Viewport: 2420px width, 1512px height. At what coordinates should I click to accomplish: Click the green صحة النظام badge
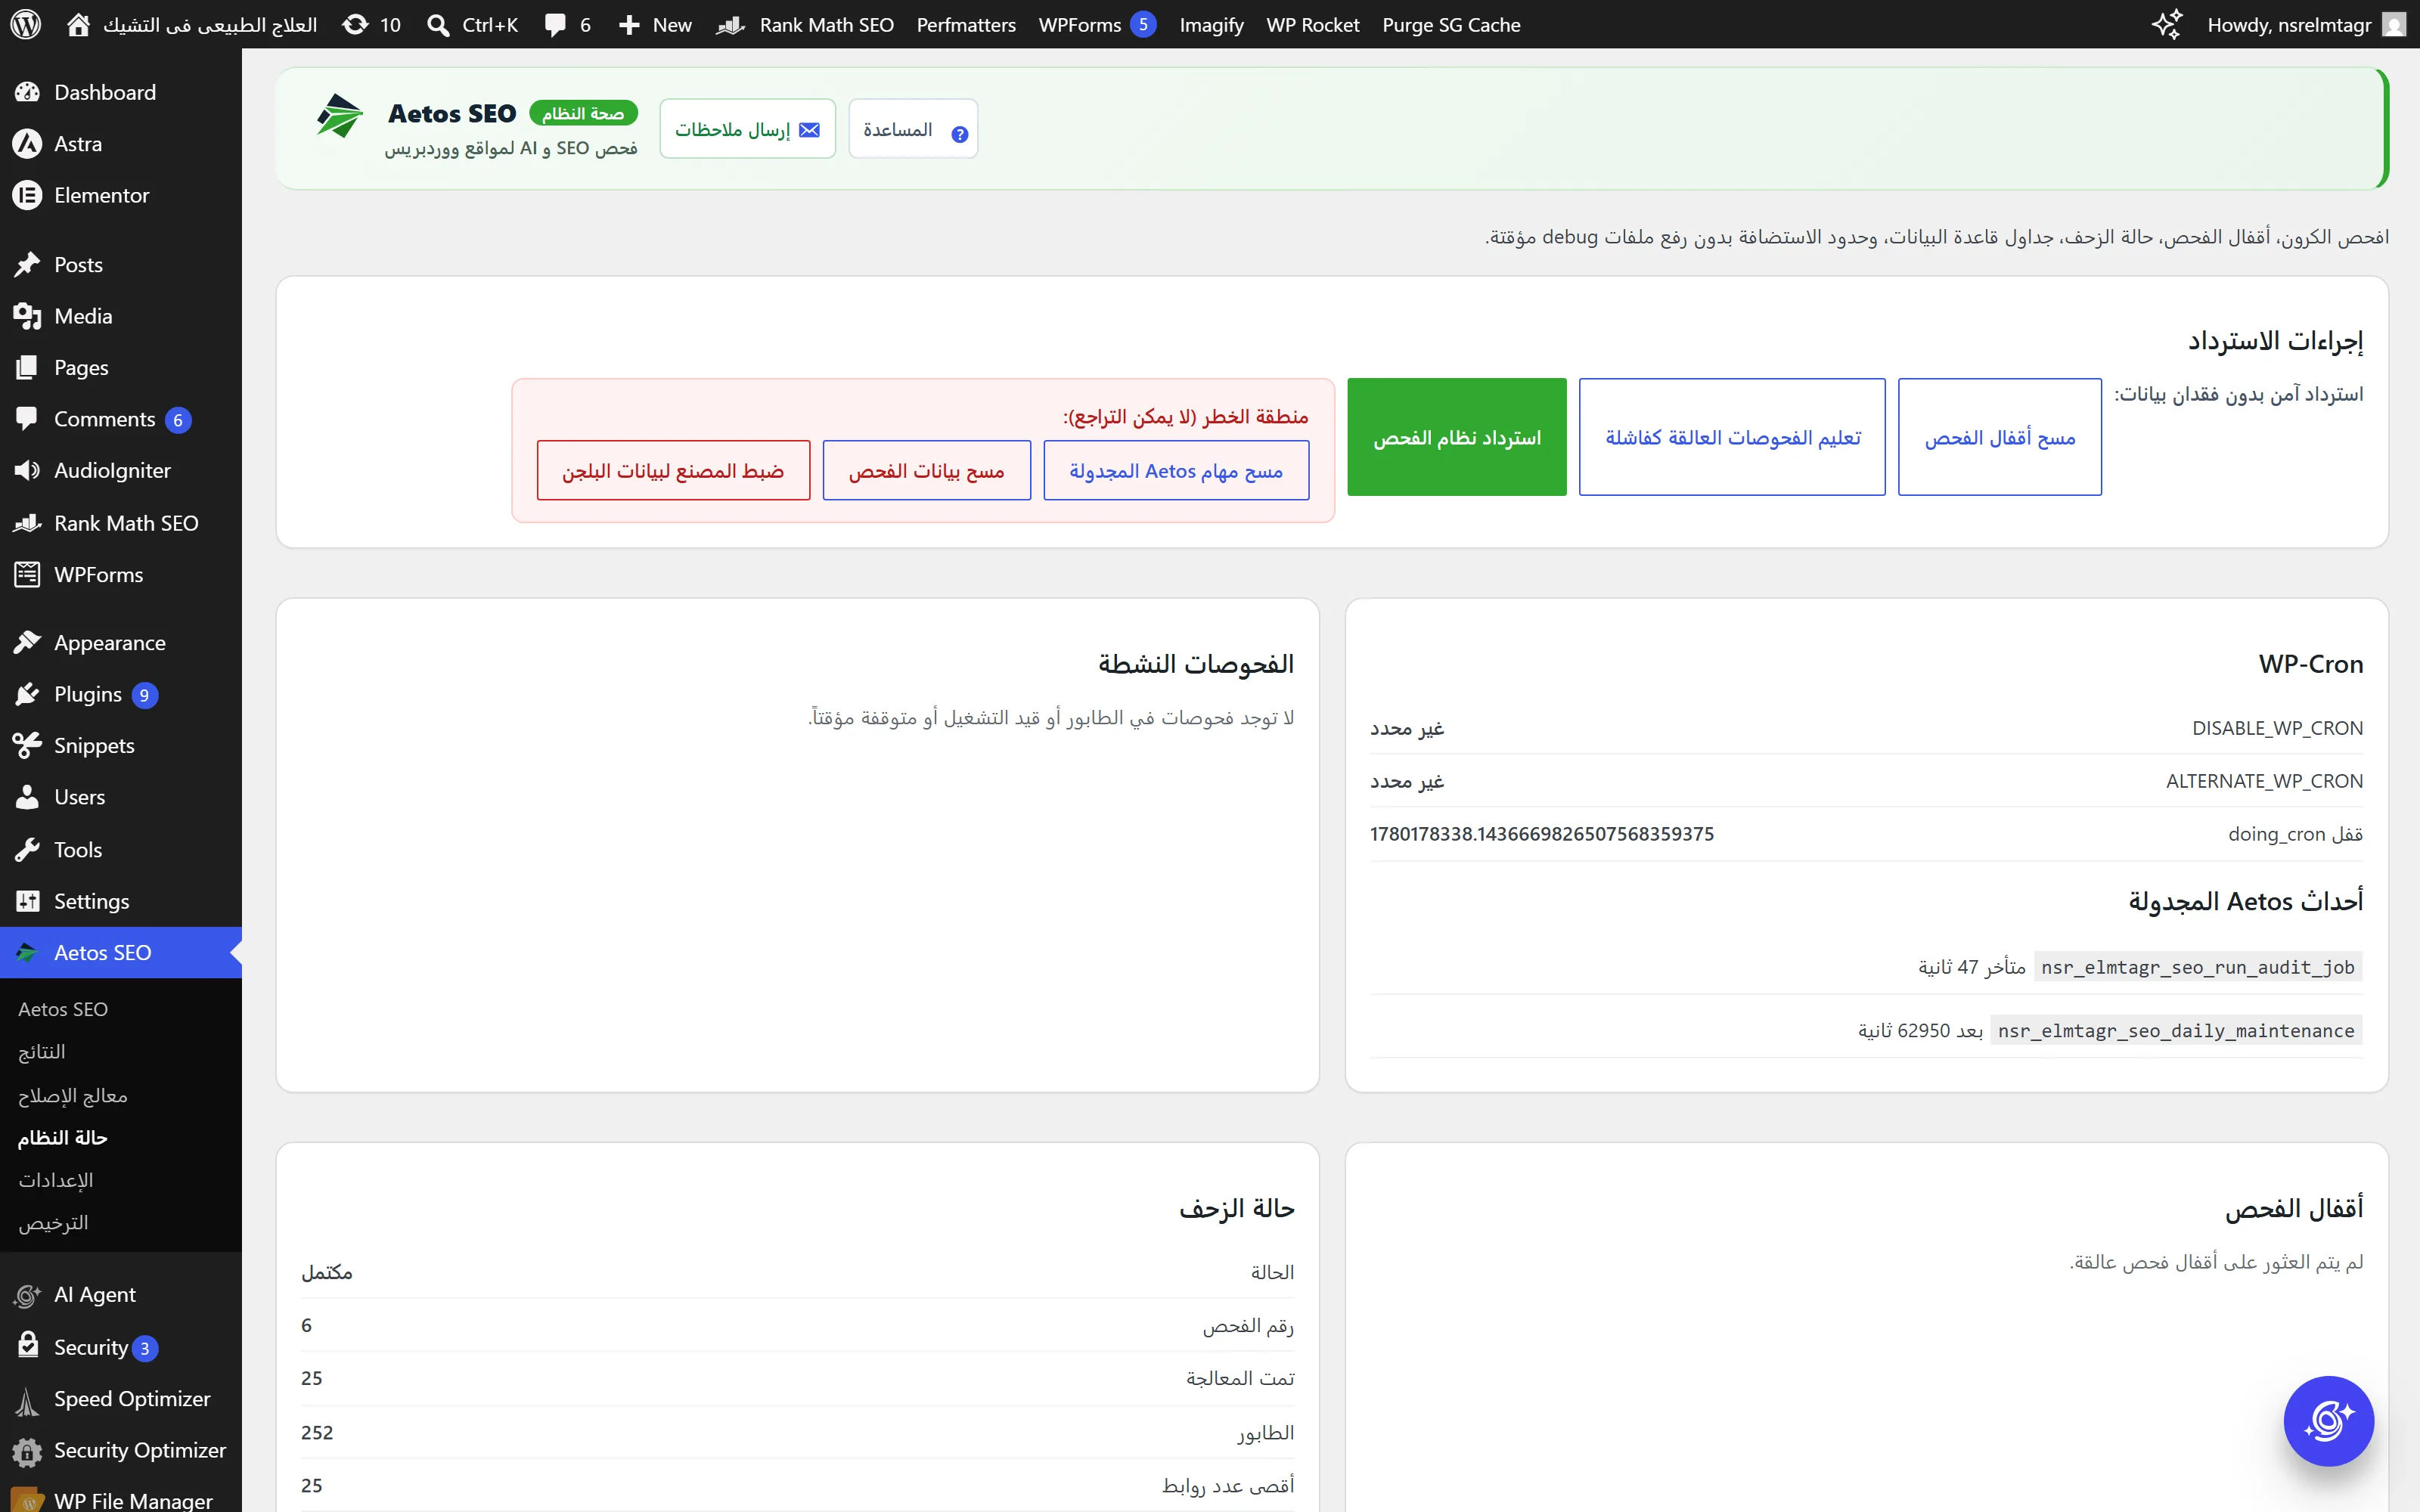[583, 114]
